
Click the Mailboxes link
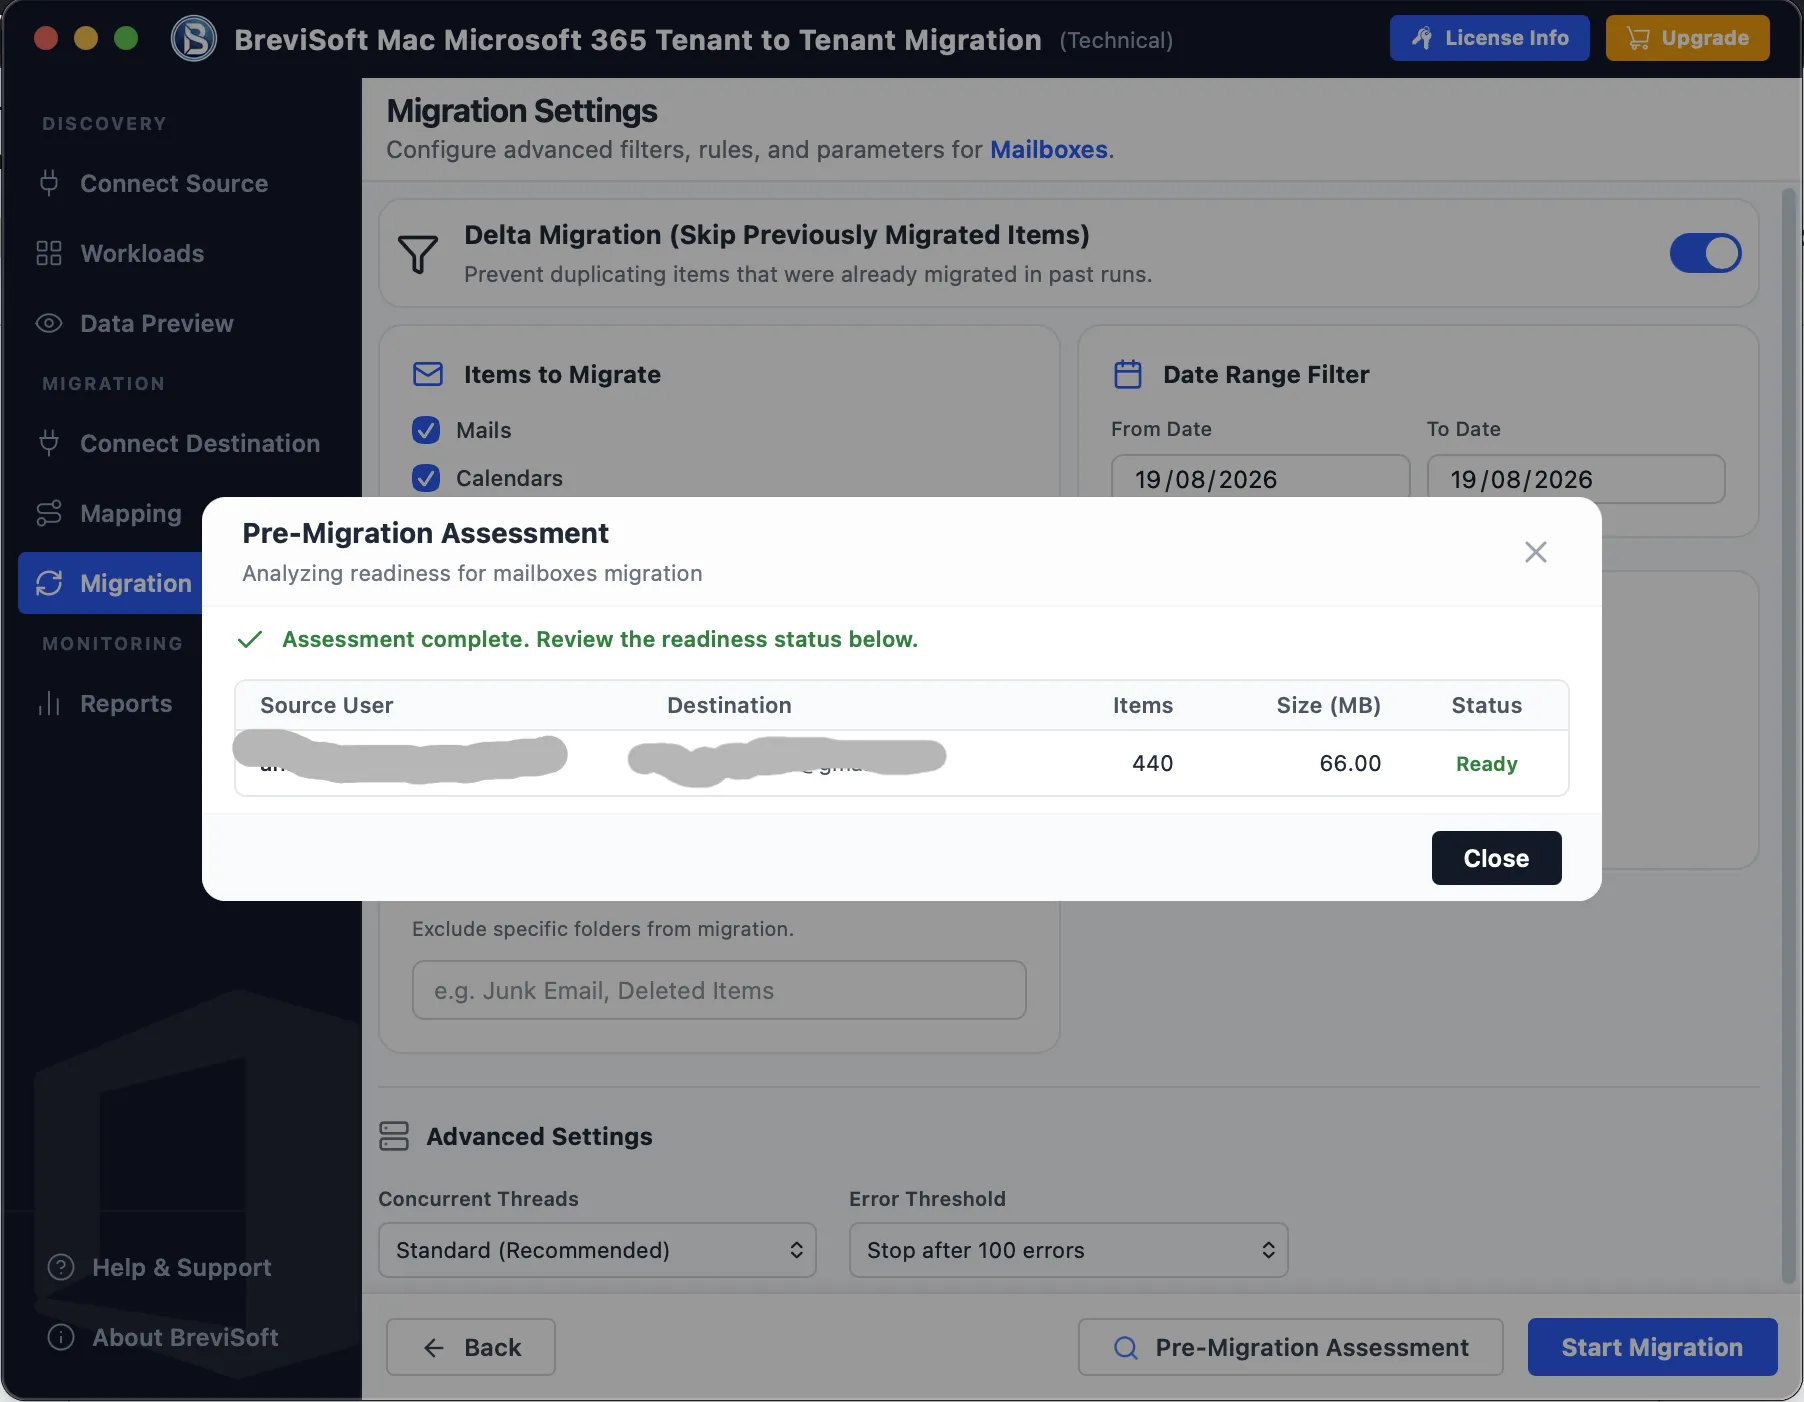pos(1049,149)
